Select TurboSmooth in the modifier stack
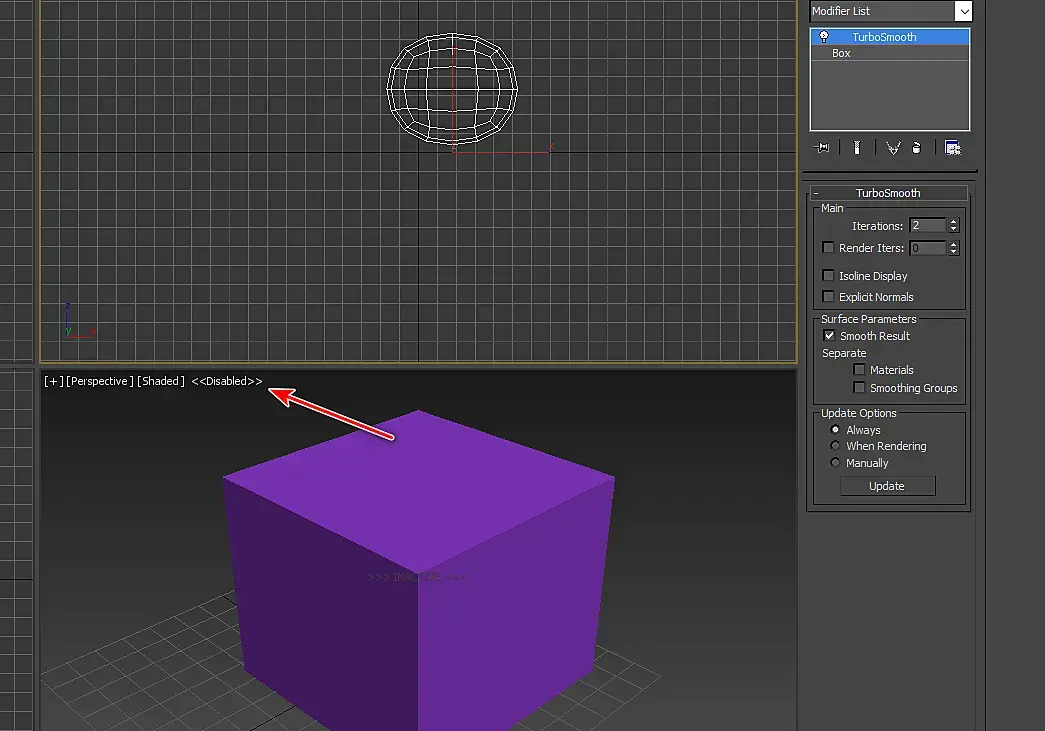The image size is (1045, 731). [890, 37]
